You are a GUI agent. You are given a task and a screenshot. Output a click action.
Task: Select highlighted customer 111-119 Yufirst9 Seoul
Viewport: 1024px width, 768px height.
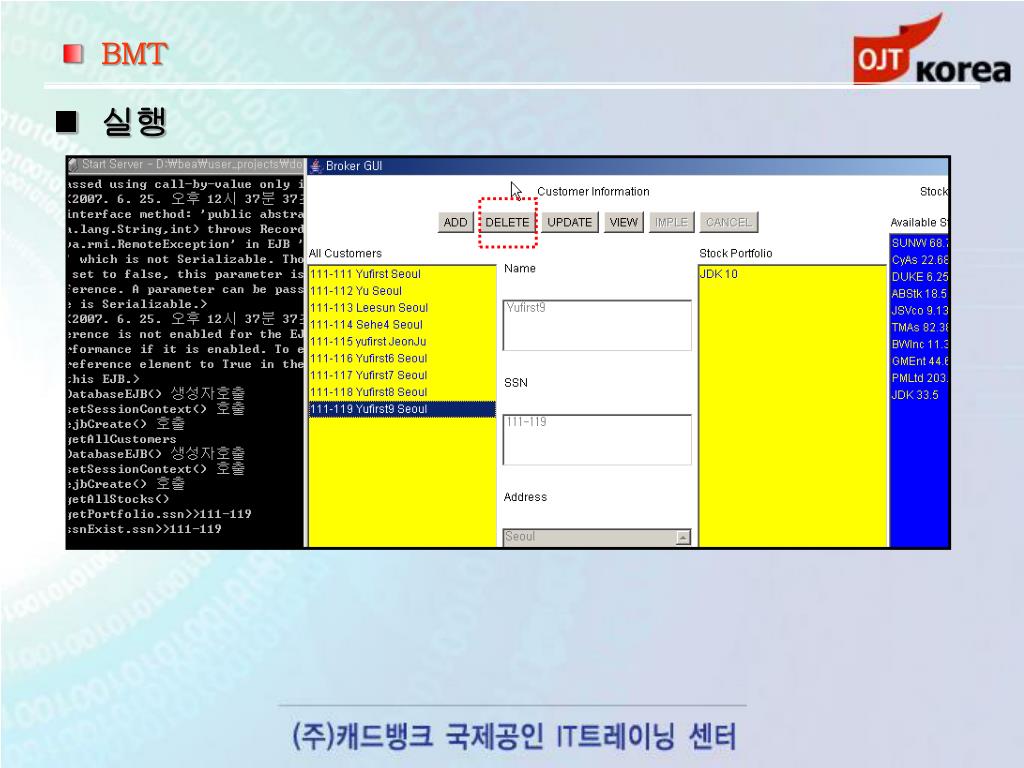(402, 409)
